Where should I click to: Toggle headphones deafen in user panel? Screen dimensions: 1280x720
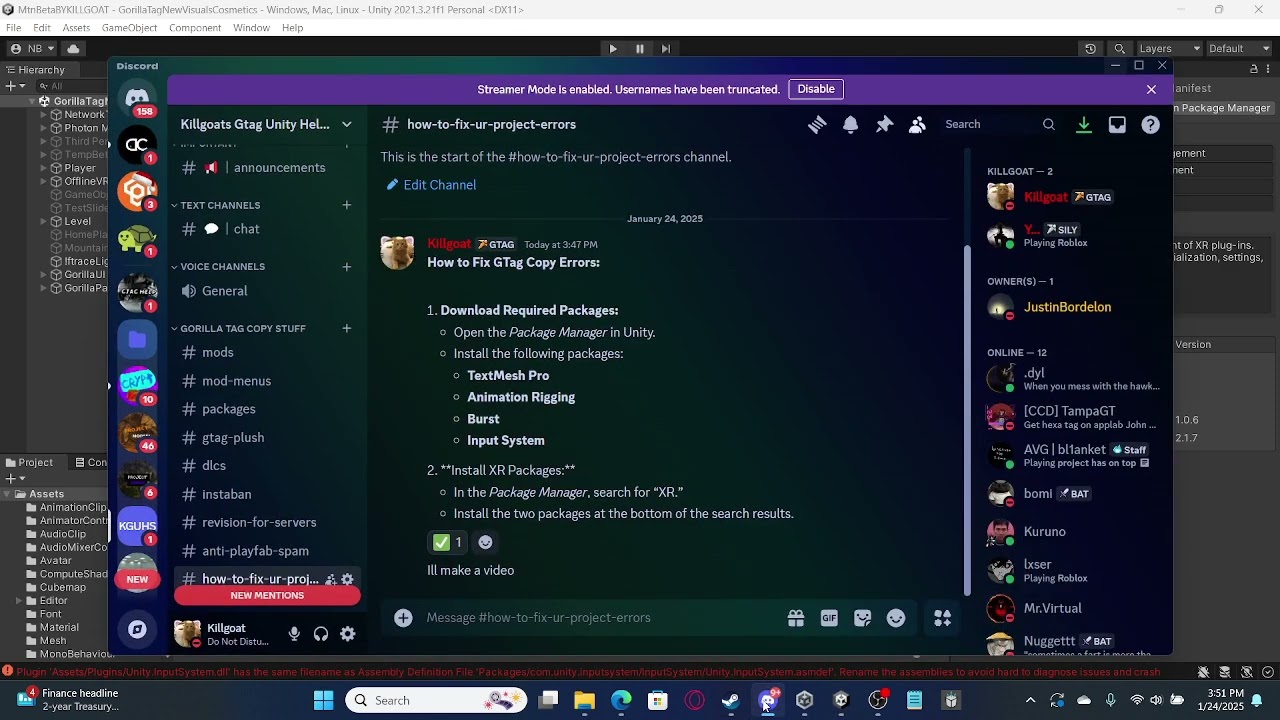point(321,634)
